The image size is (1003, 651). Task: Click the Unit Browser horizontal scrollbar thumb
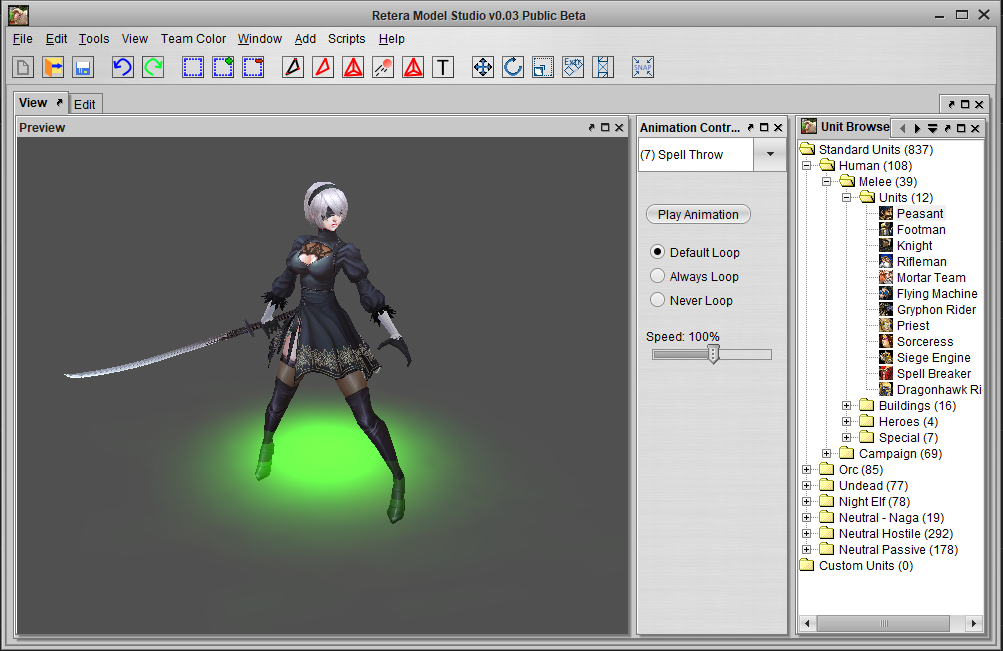tap(883, 623)
